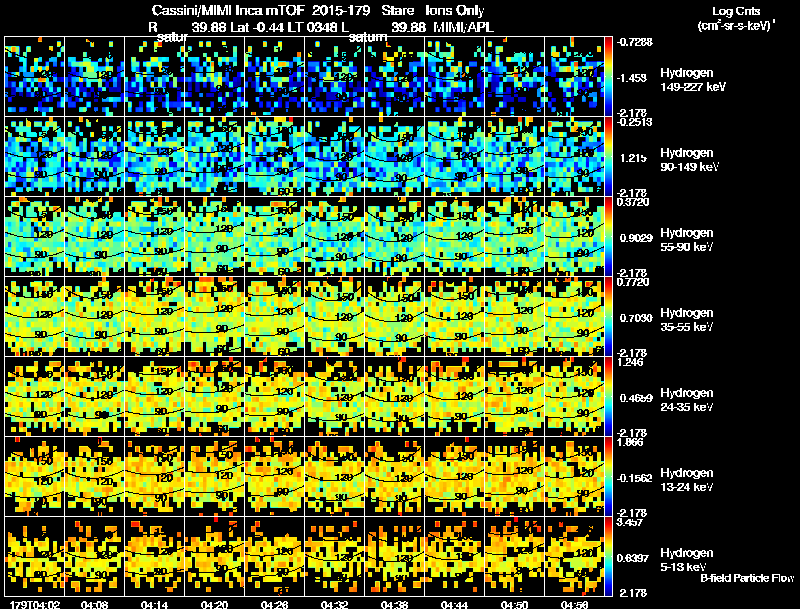Screen dimensions: 800x609
Task: Click the 04:20 time axis label
Action: point(214,604)
